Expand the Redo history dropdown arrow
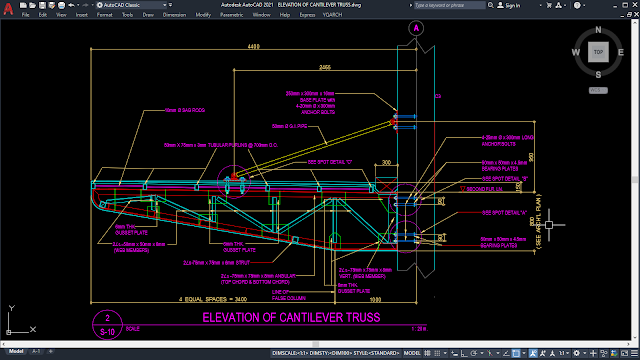This screenshot has width=640, height=360. point(93,5)
